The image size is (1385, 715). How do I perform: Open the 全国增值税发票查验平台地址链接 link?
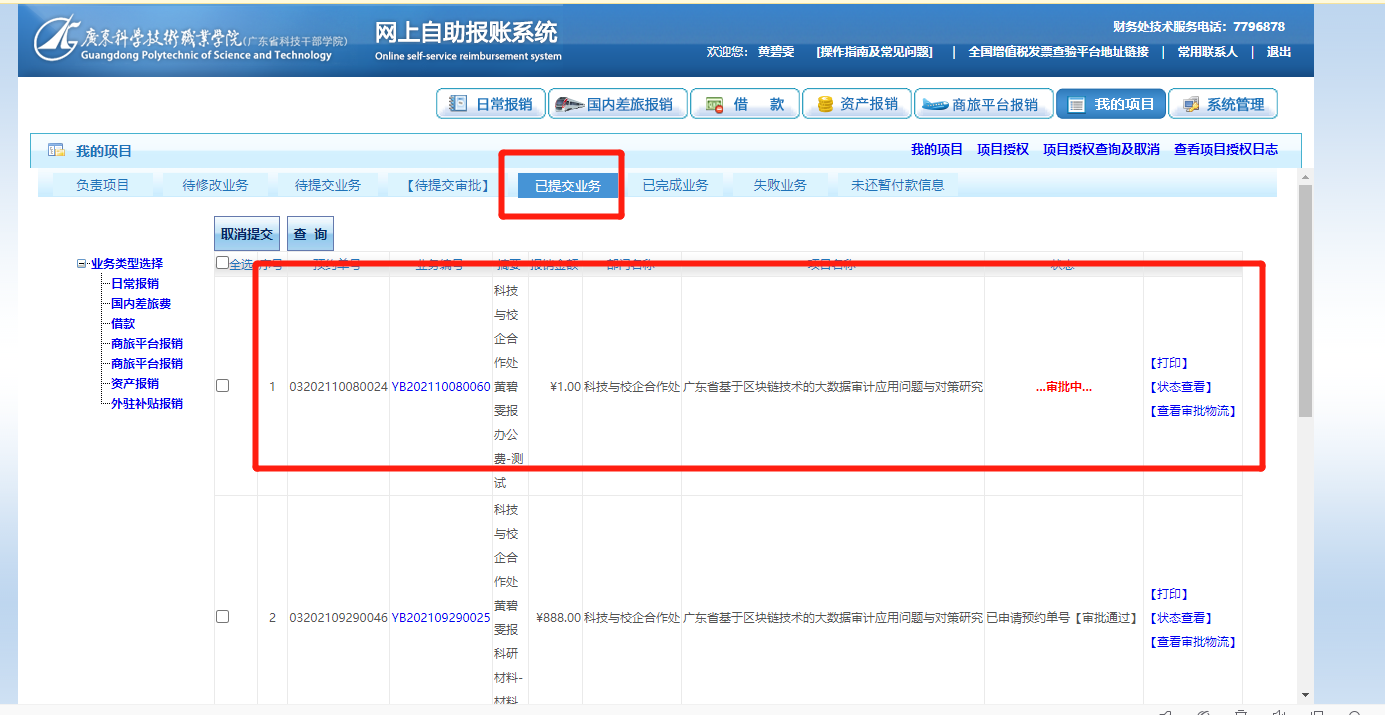coord(1058,52)
